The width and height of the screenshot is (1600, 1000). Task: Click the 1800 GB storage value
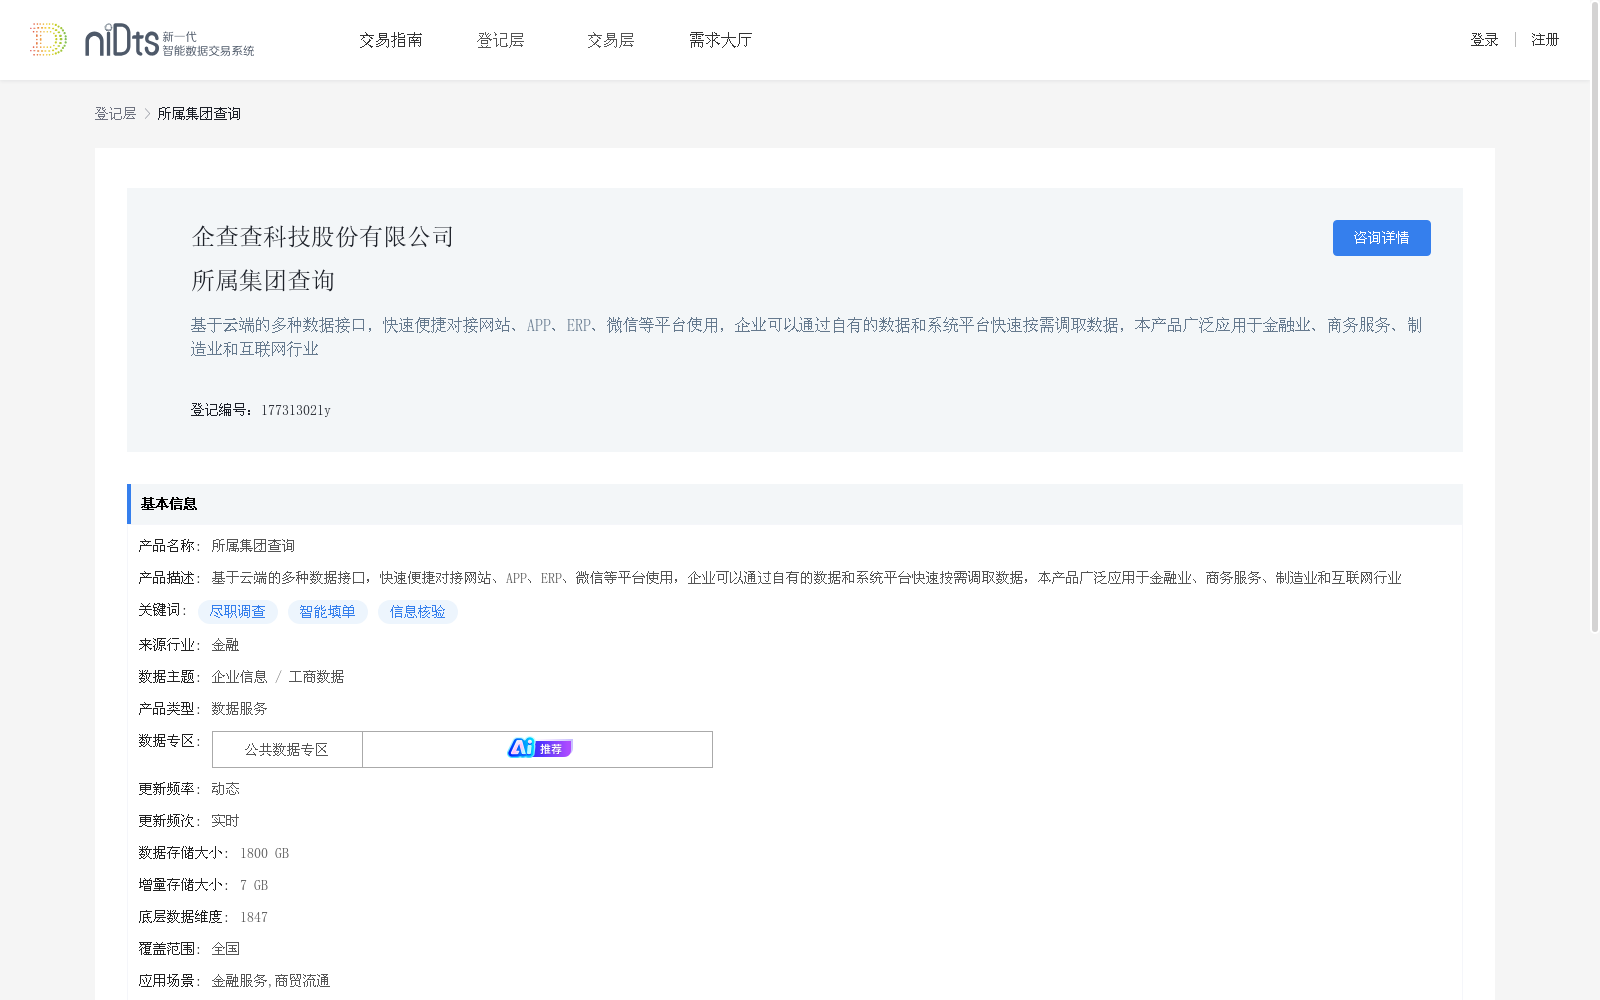(x=264, y=853)
